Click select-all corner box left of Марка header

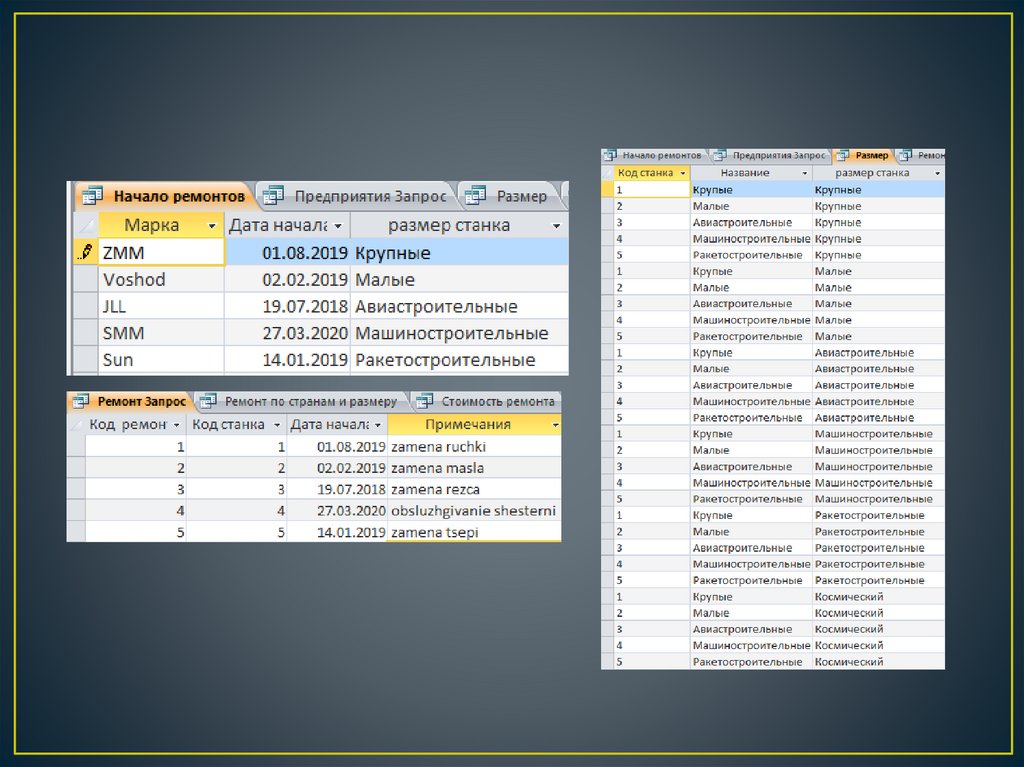click(86, 225)
